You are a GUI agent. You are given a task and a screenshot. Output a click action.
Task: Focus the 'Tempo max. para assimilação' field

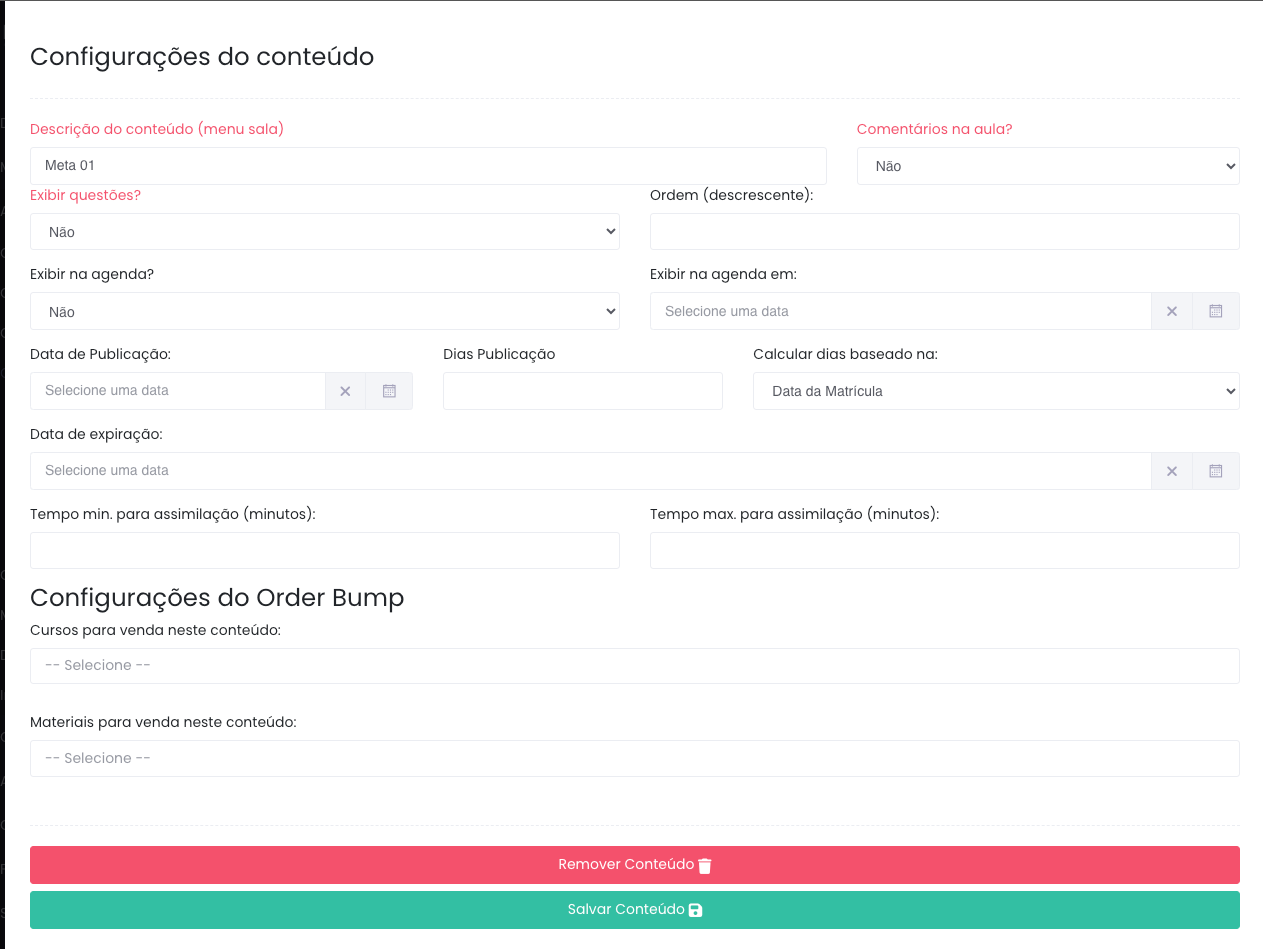point(944,551)
